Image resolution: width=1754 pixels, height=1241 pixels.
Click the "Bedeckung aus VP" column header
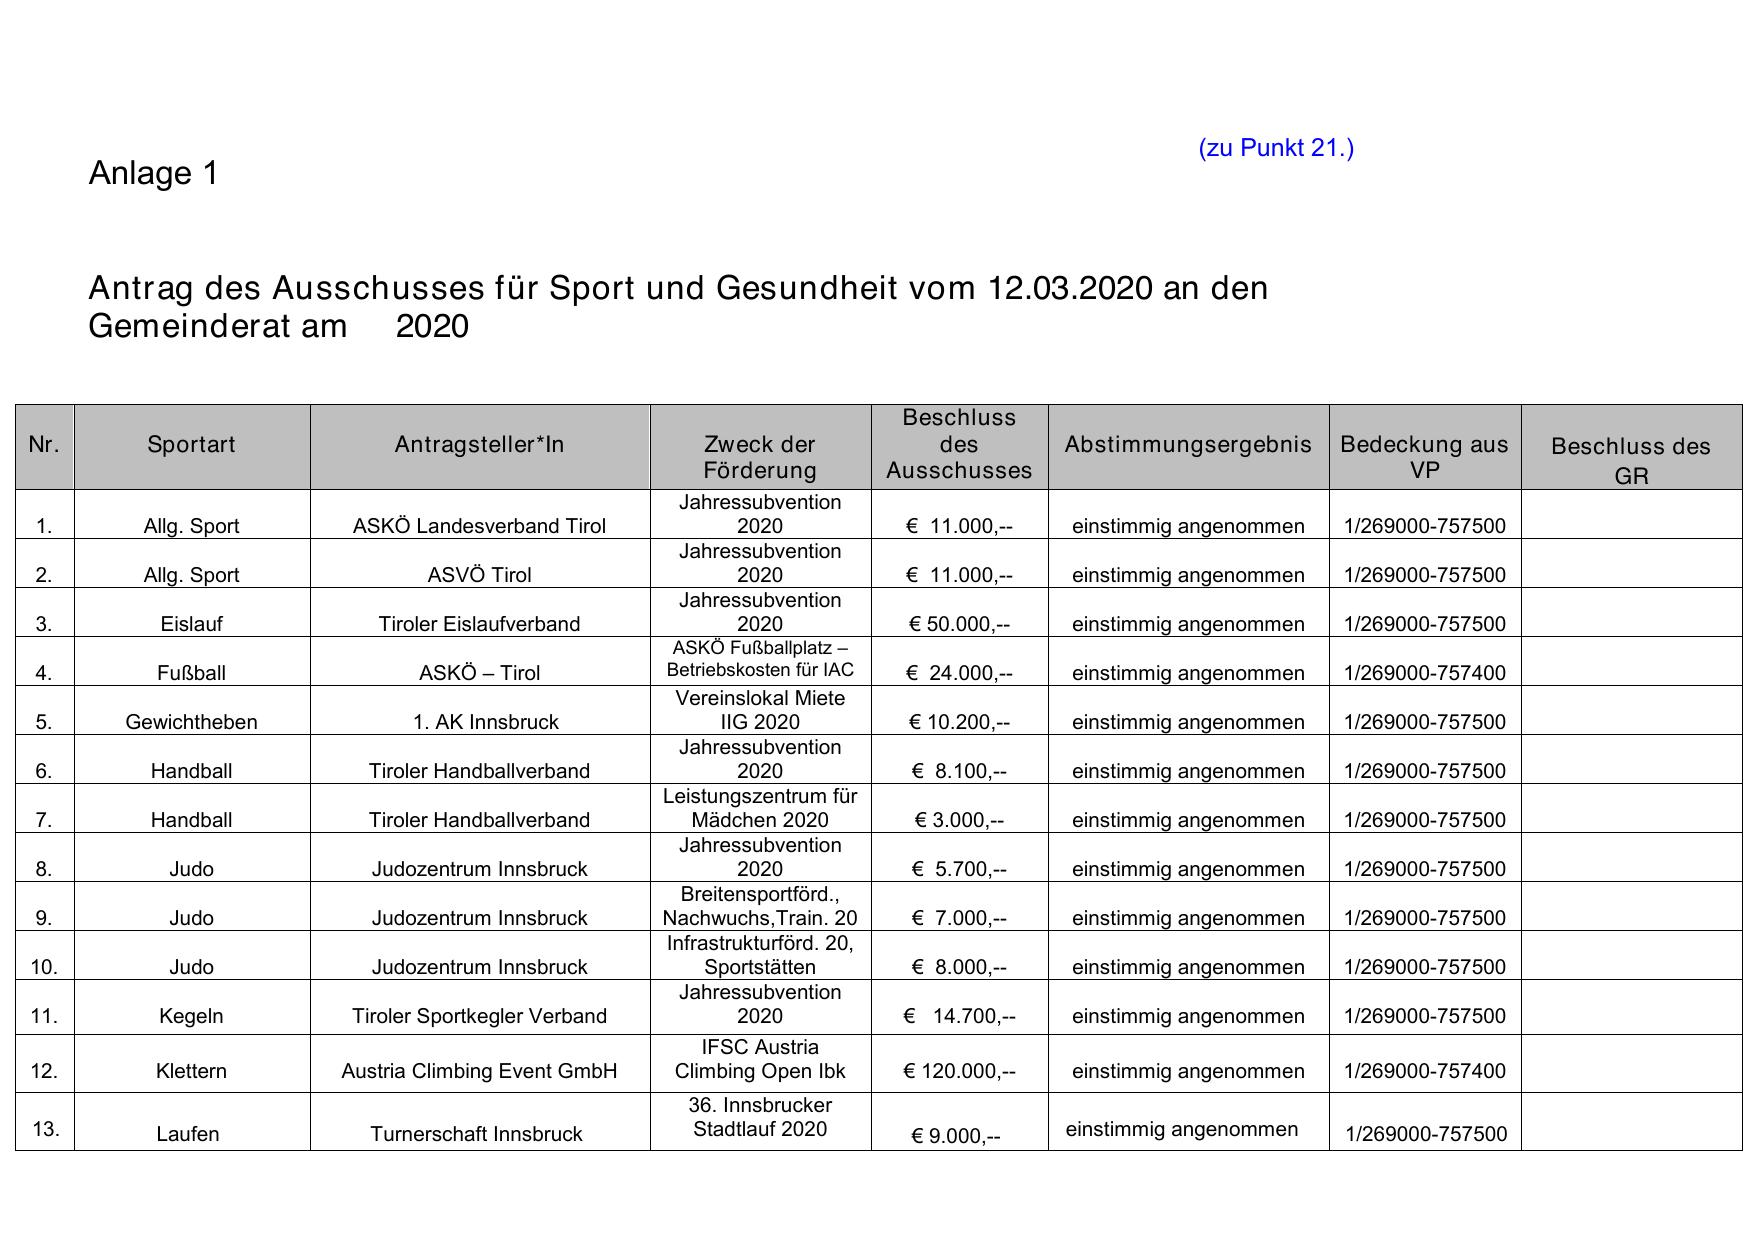click(x=1424, y=457)
